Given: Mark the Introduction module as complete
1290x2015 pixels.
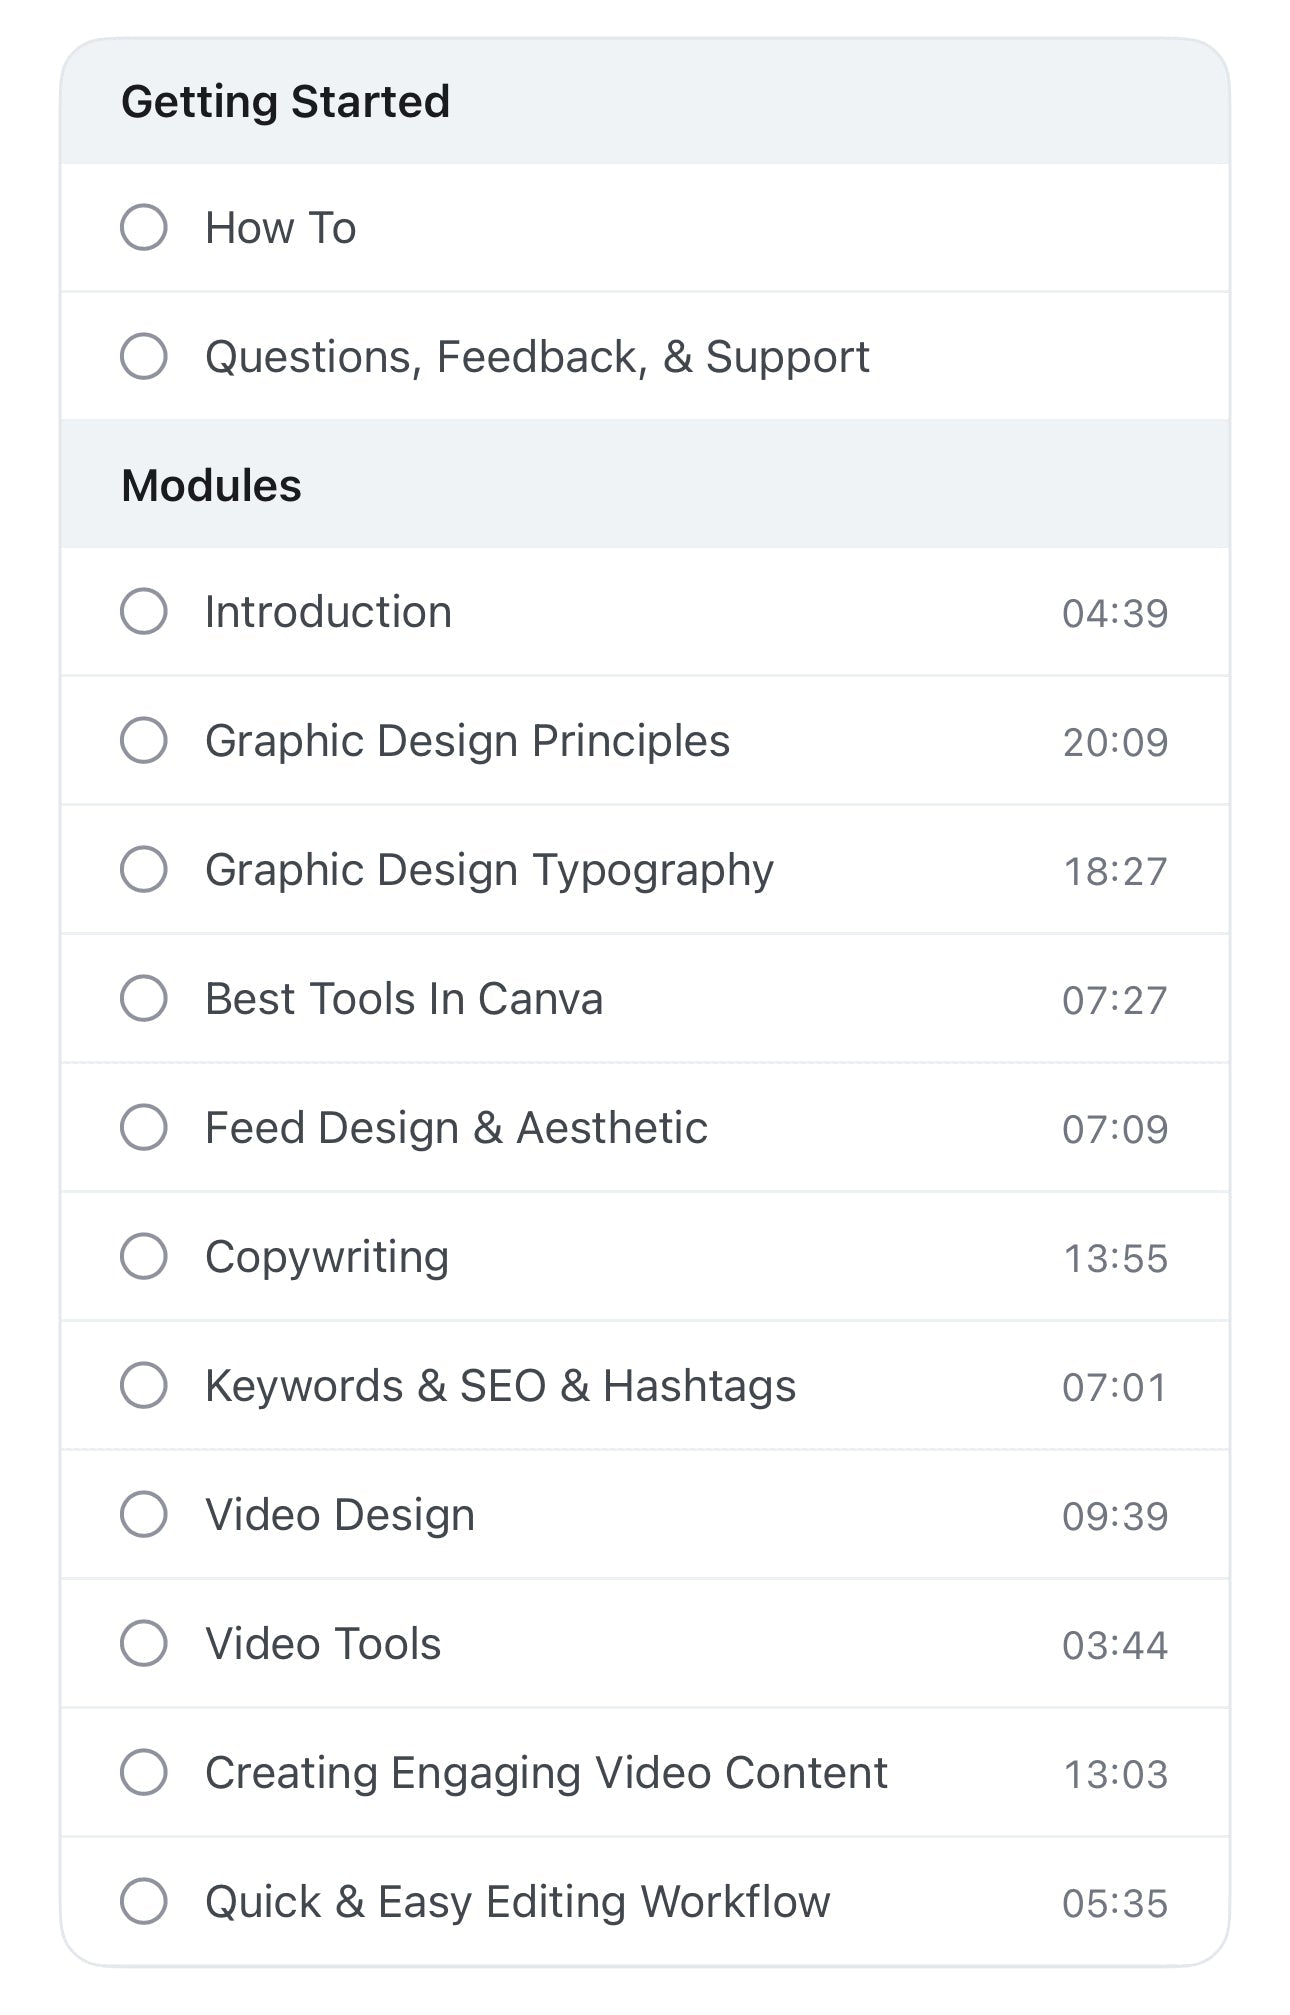Looking at the screenshot, I should tap(145, 612).
